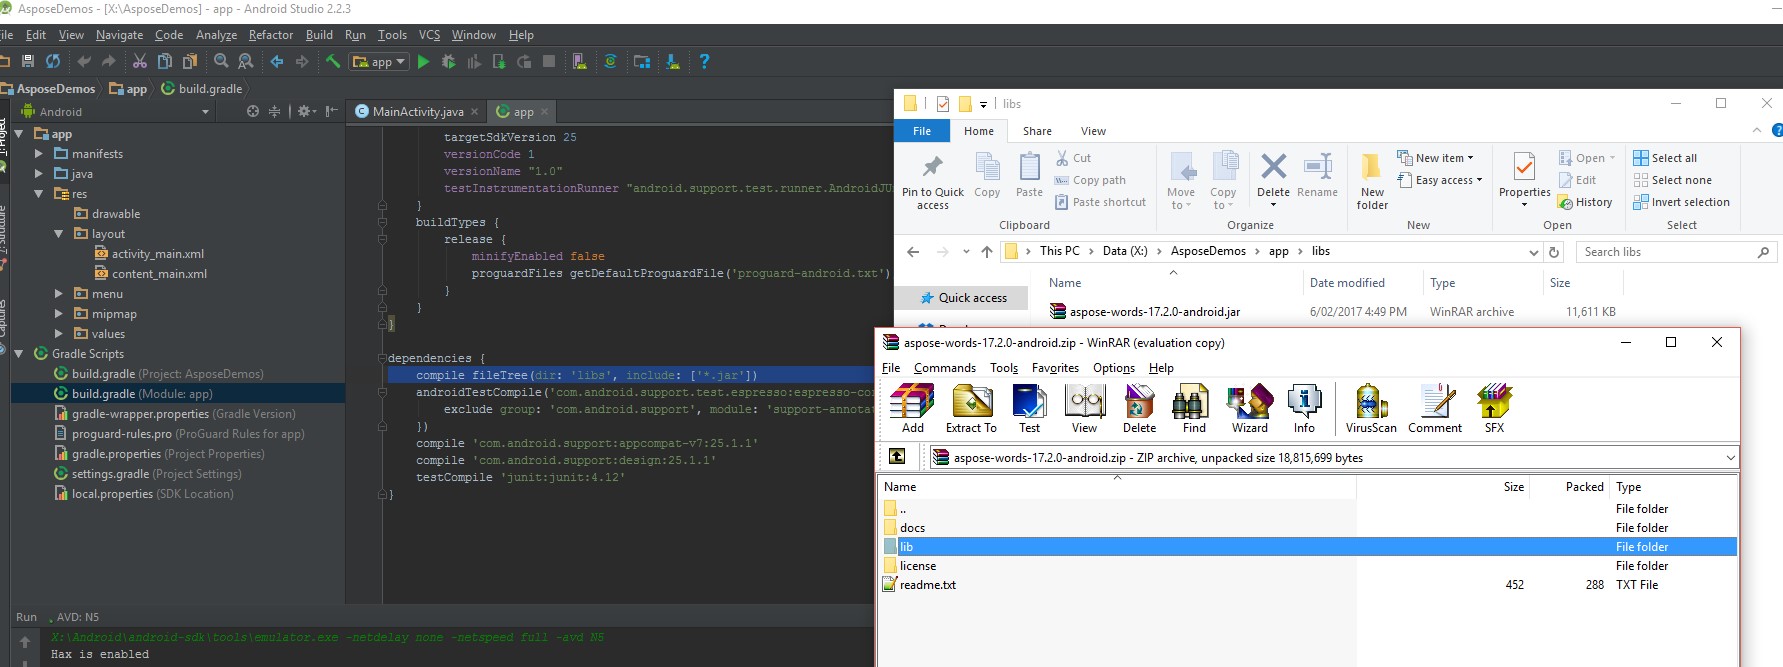Screen dimensions: 1783x667
Task: Click the Synchronize icon in Android Studio toolbar
Action: coord(53,62)
